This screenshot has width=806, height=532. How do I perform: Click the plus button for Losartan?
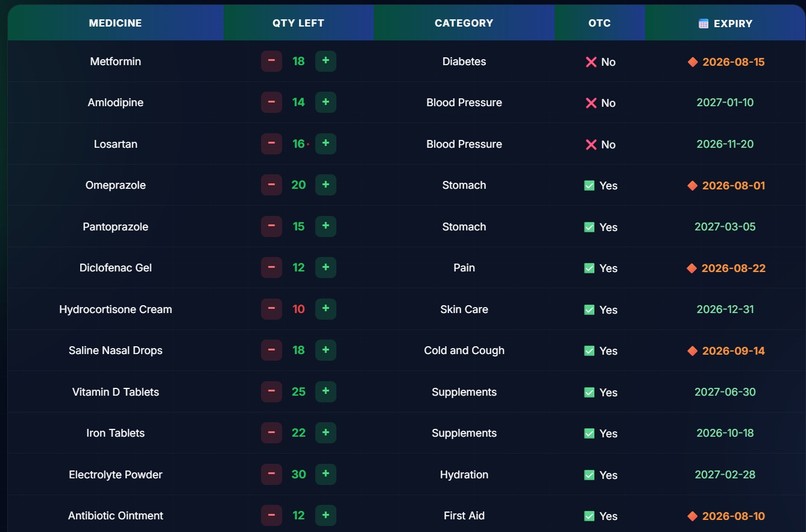pyautogui.click(x=325, y=143)
